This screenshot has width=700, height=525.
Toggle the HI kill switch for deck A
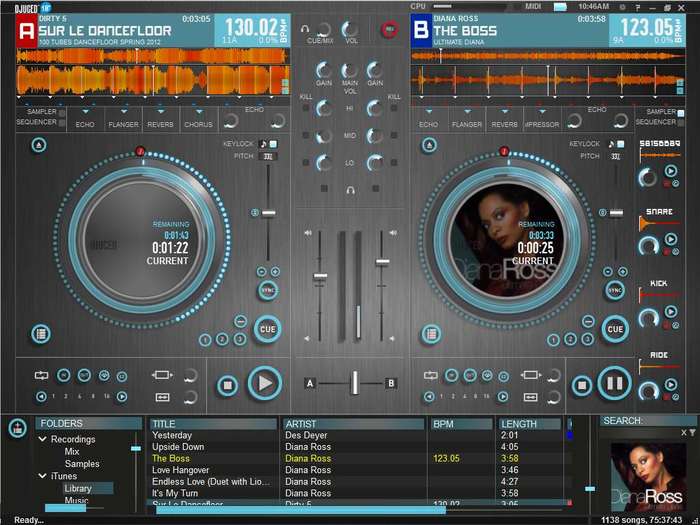(306, 108)
